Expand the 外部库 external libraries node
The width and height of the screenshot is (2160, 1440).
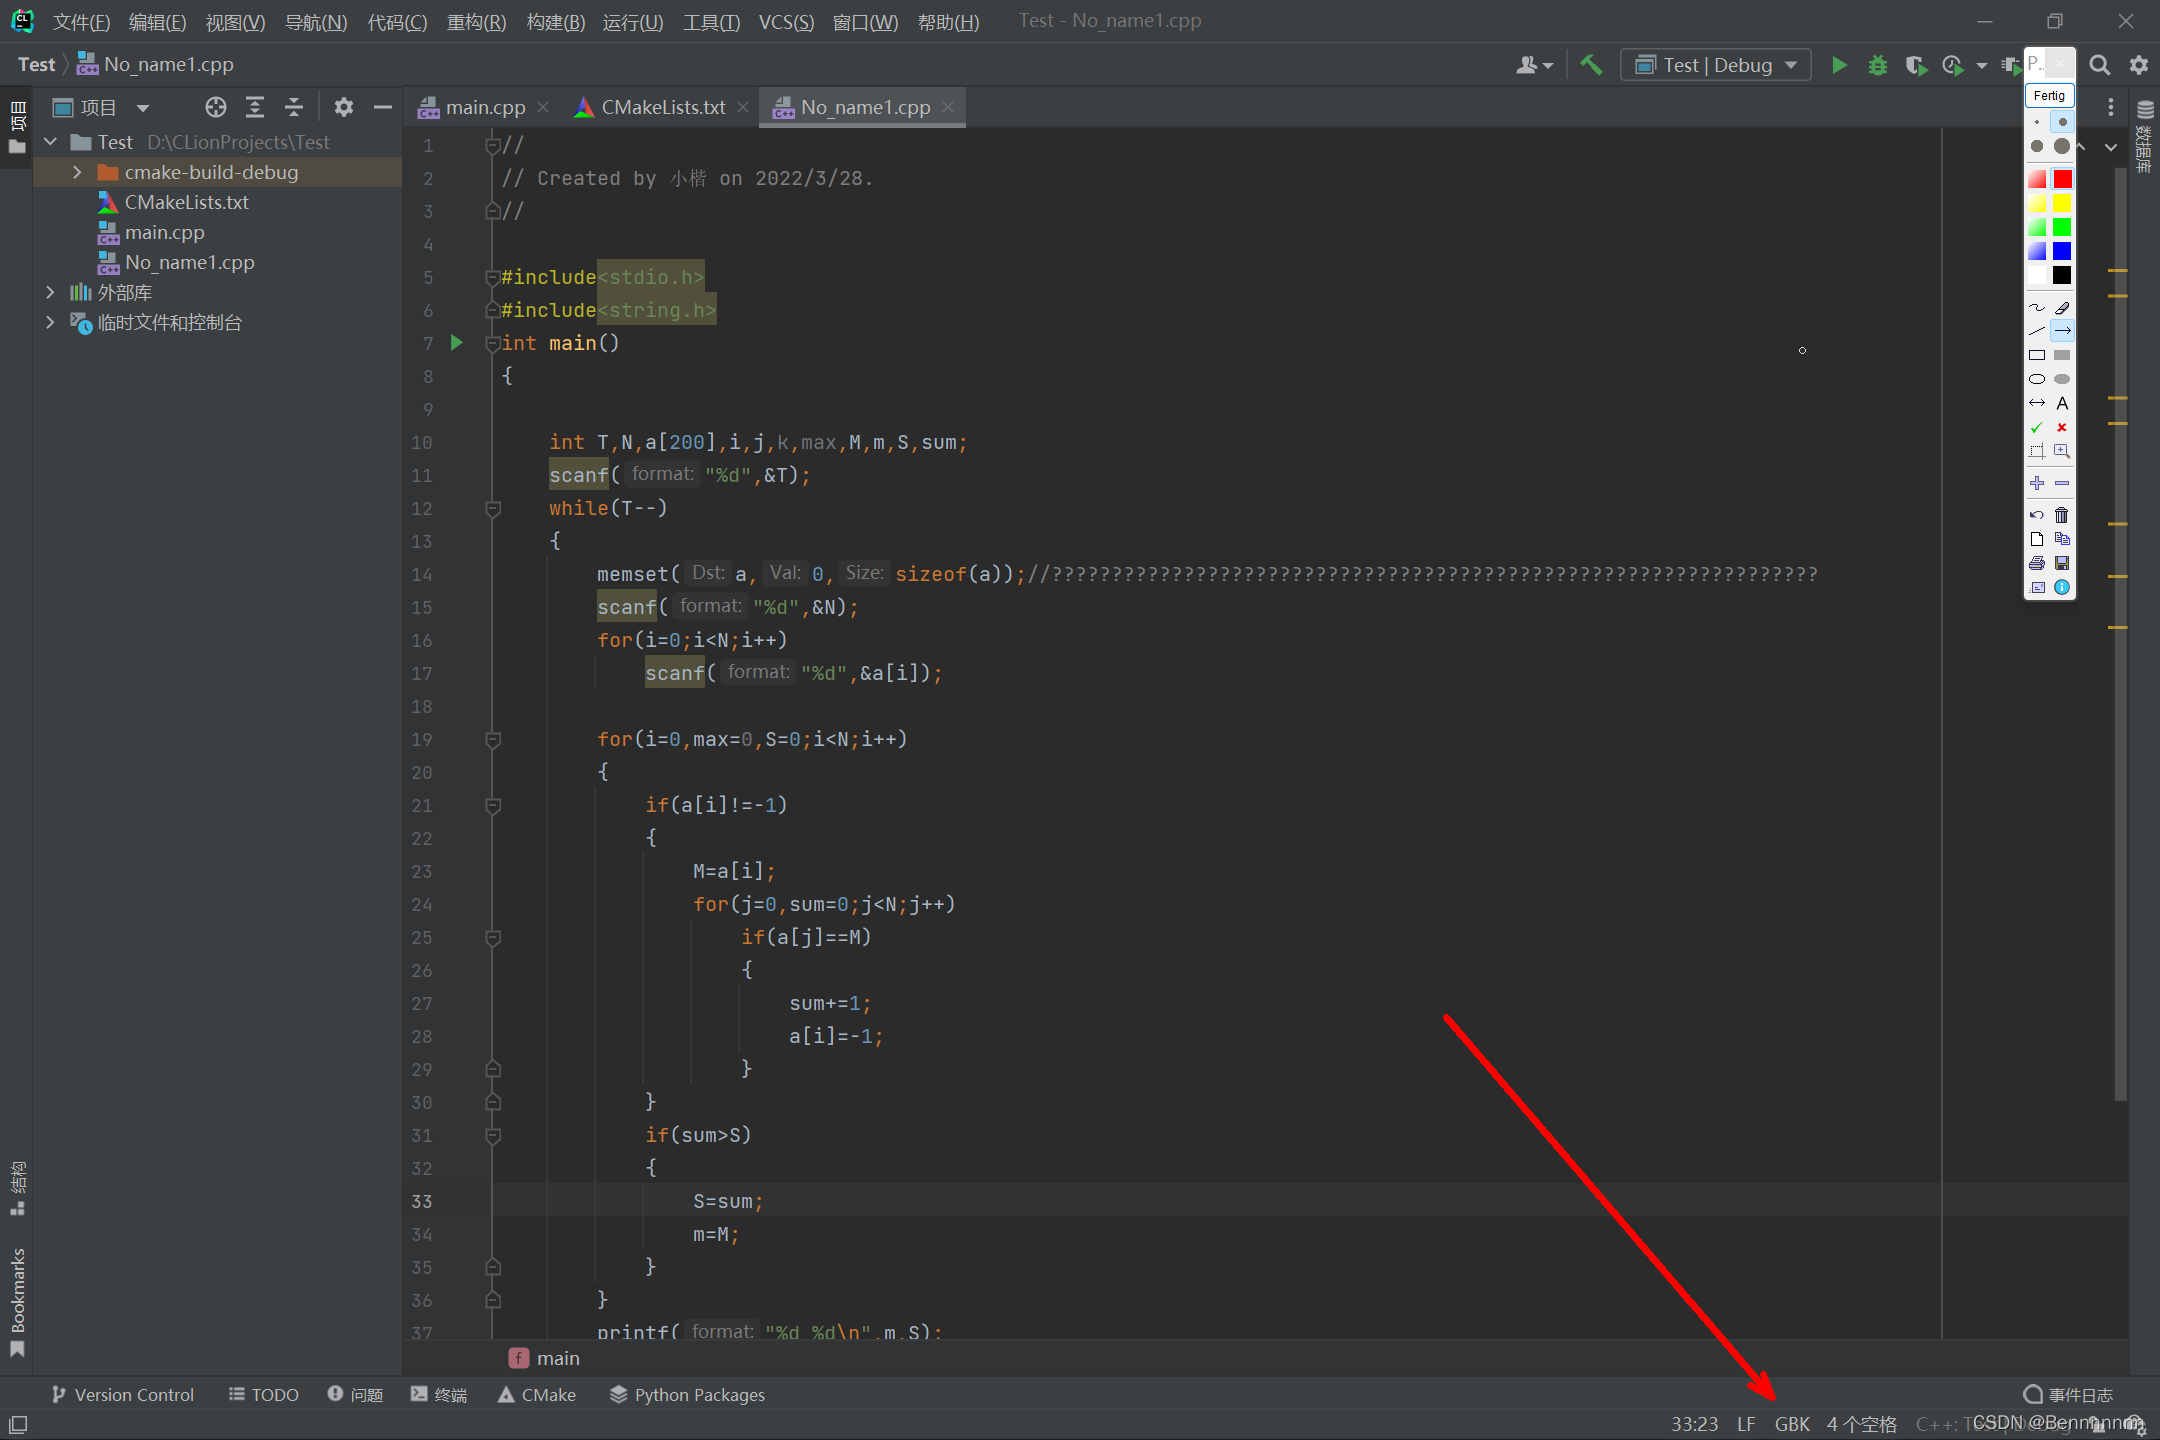50,292
